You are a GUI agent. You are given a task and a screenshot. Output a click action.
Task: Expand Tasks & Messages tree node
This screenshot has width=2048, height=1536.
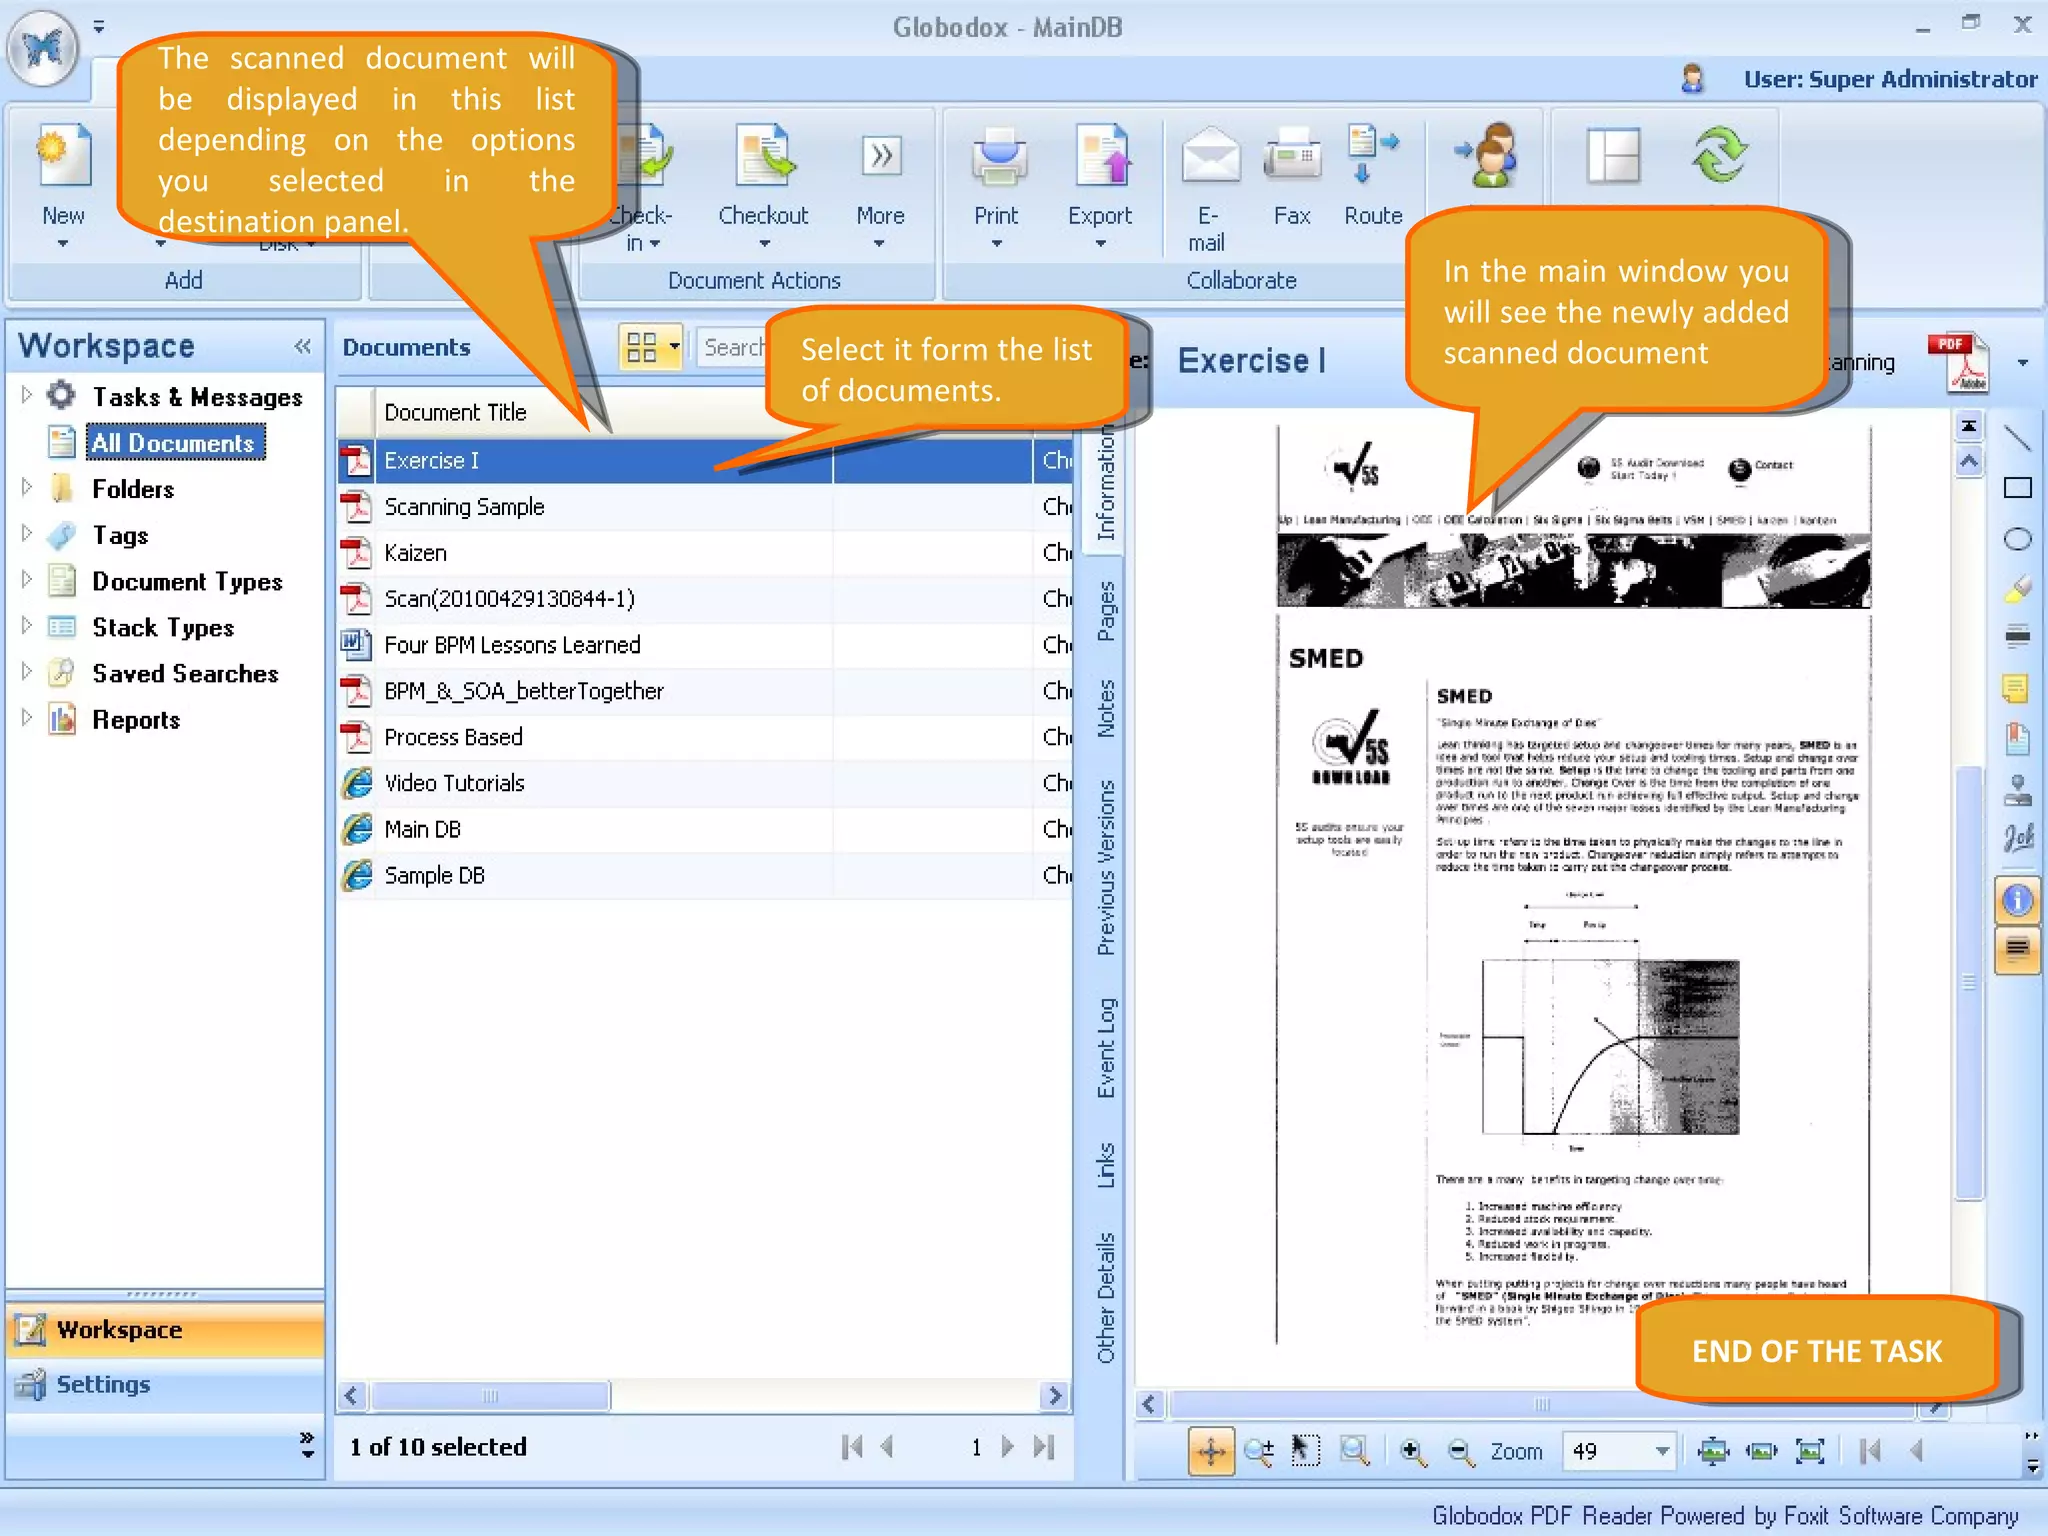(x=27, y=395)
